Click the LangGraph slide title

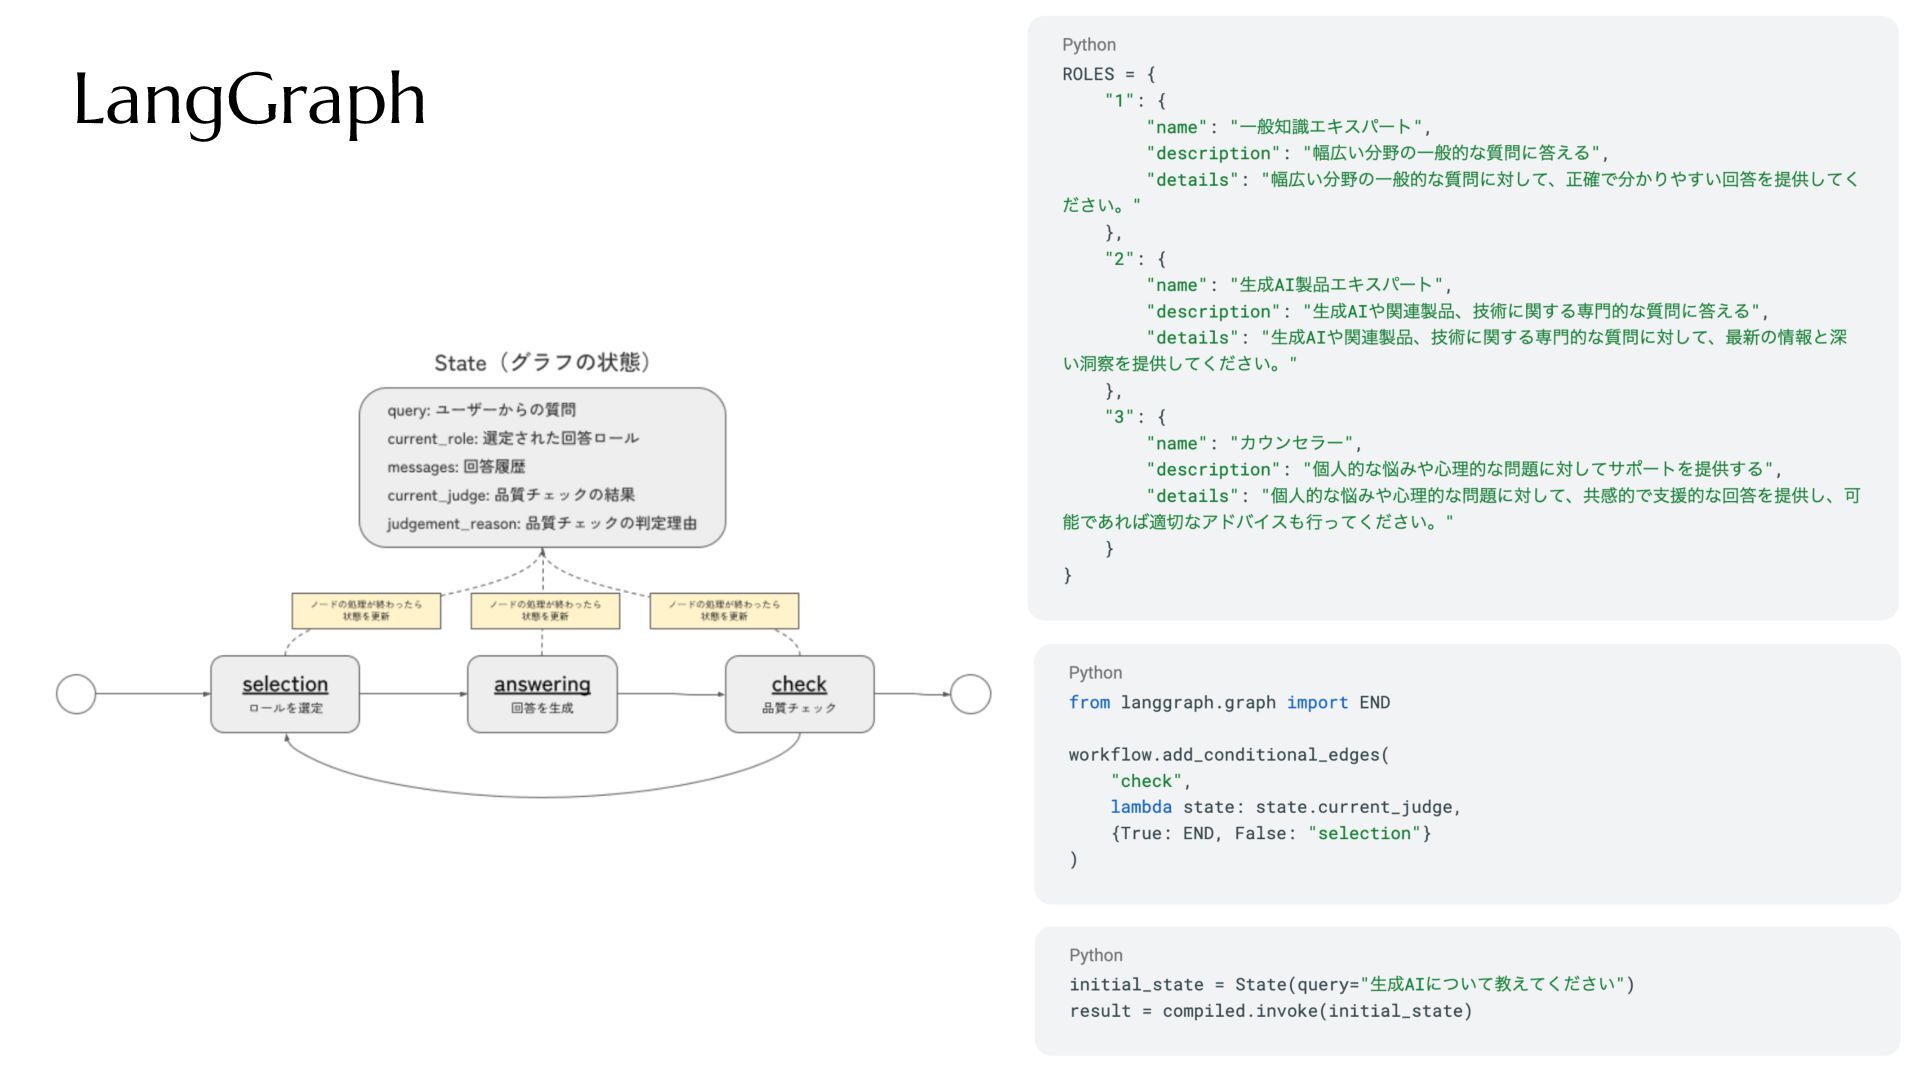pyautogui.click(x=250, y=101)
